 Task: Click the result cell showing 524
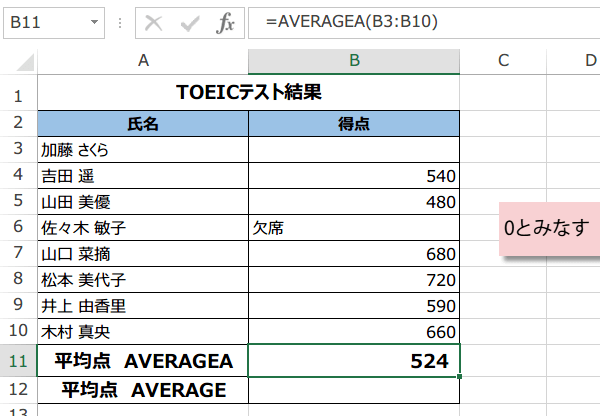pyautogui.click(x=354, y=361)
